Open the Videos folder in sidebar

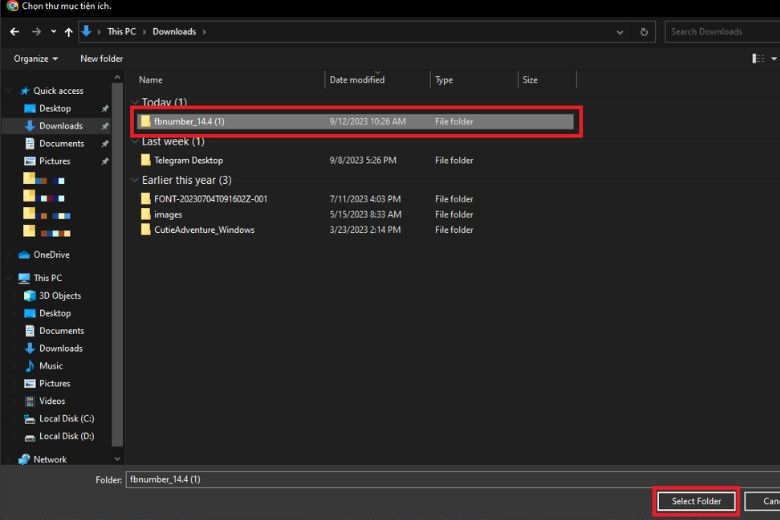[x=52, y=401]
